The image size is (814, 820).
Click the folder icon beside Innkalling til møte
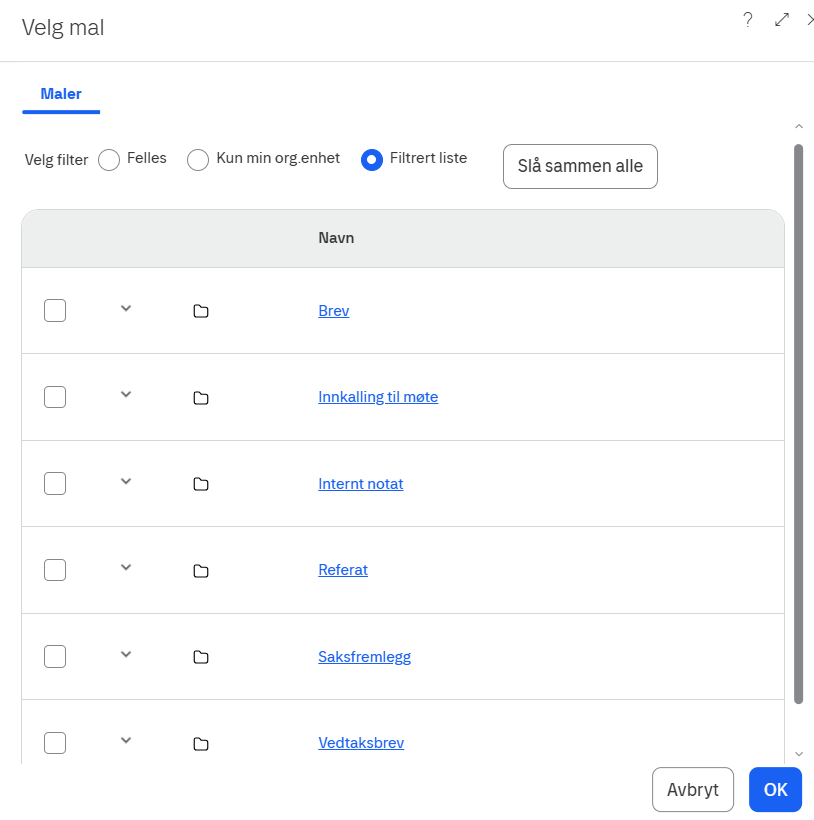201,398
